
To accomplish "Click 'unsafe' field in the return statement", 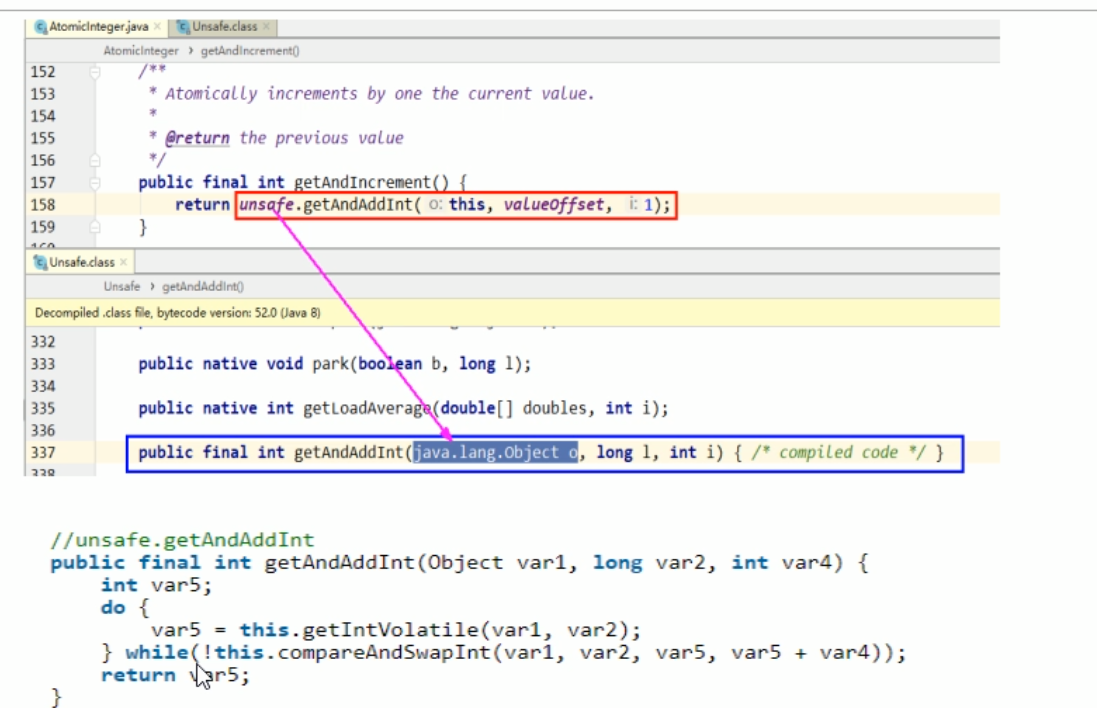I will (x=267, y=204).
